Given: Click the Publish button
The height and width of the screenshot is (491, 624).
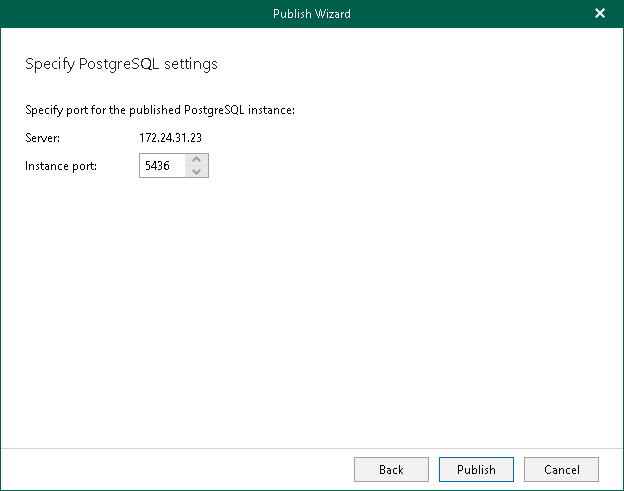Looking at the screenshot, I should (x=476, y=469).
